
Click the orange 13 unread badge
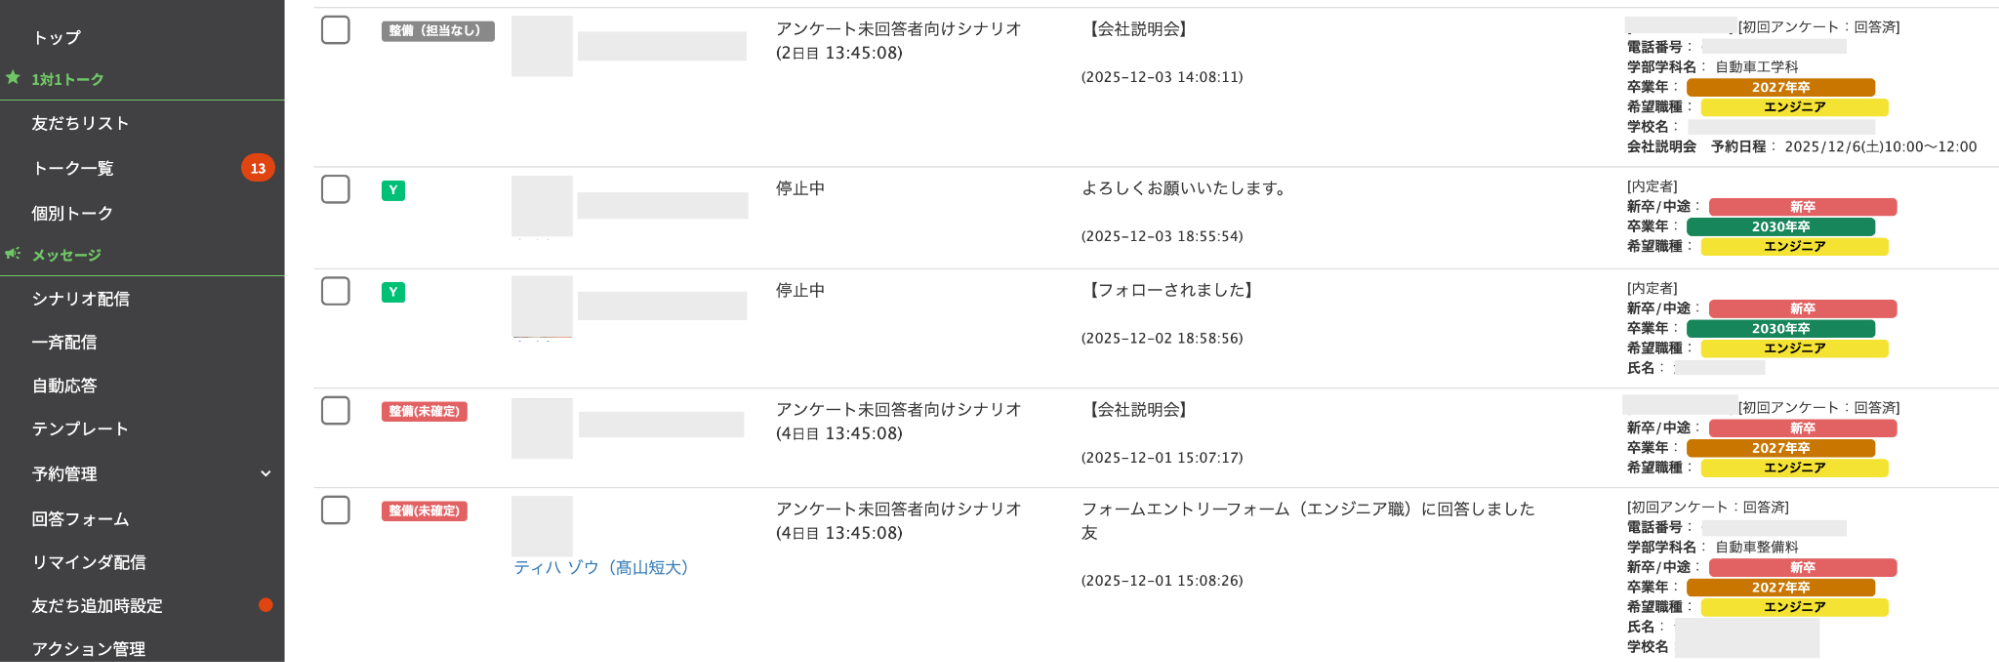[x=257, y=168]
